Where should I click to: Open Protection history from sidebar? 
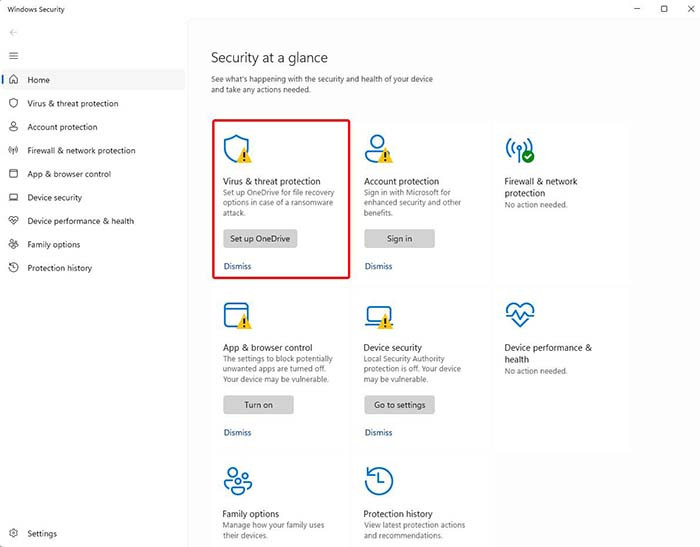(x=93, y=268)
